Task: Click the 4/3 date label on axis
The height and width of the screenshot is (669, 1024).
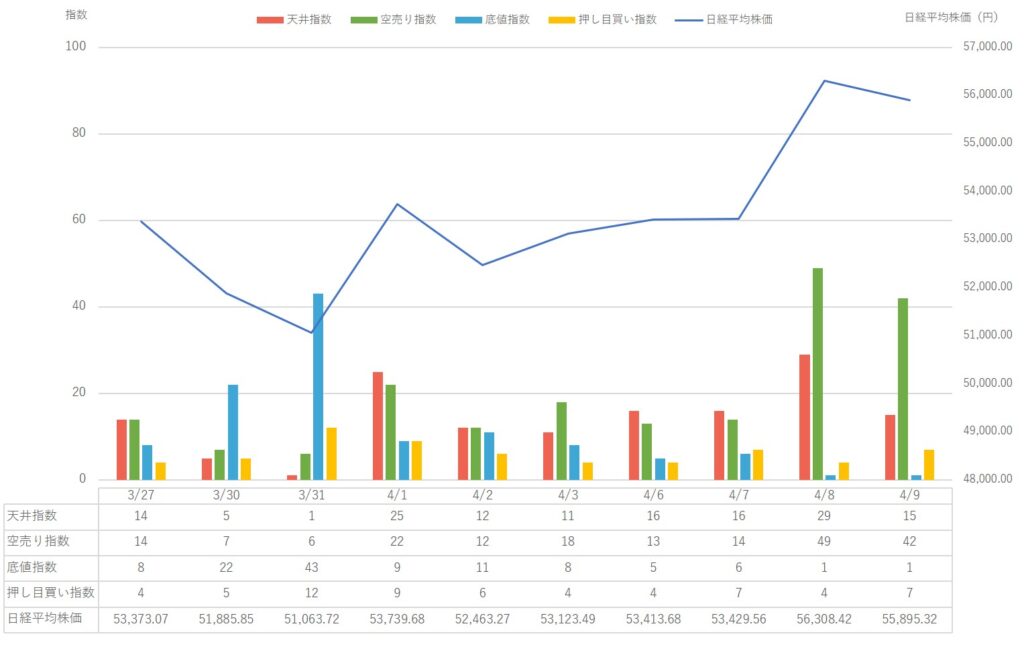Action: point(568,494)
